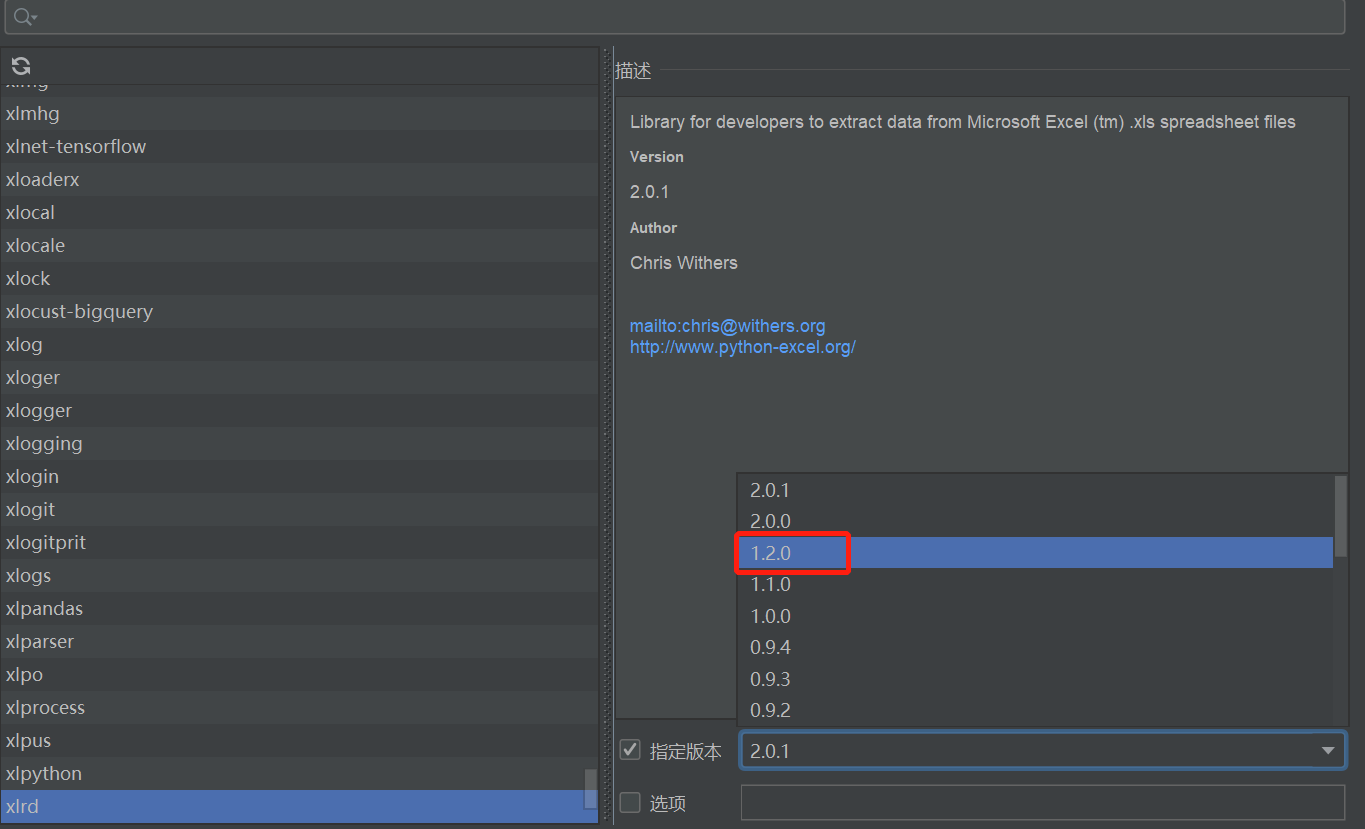The height and width of the screenshot is (829, 1365).
Task: Select xlpus package
Action: [x=299, y=740]
